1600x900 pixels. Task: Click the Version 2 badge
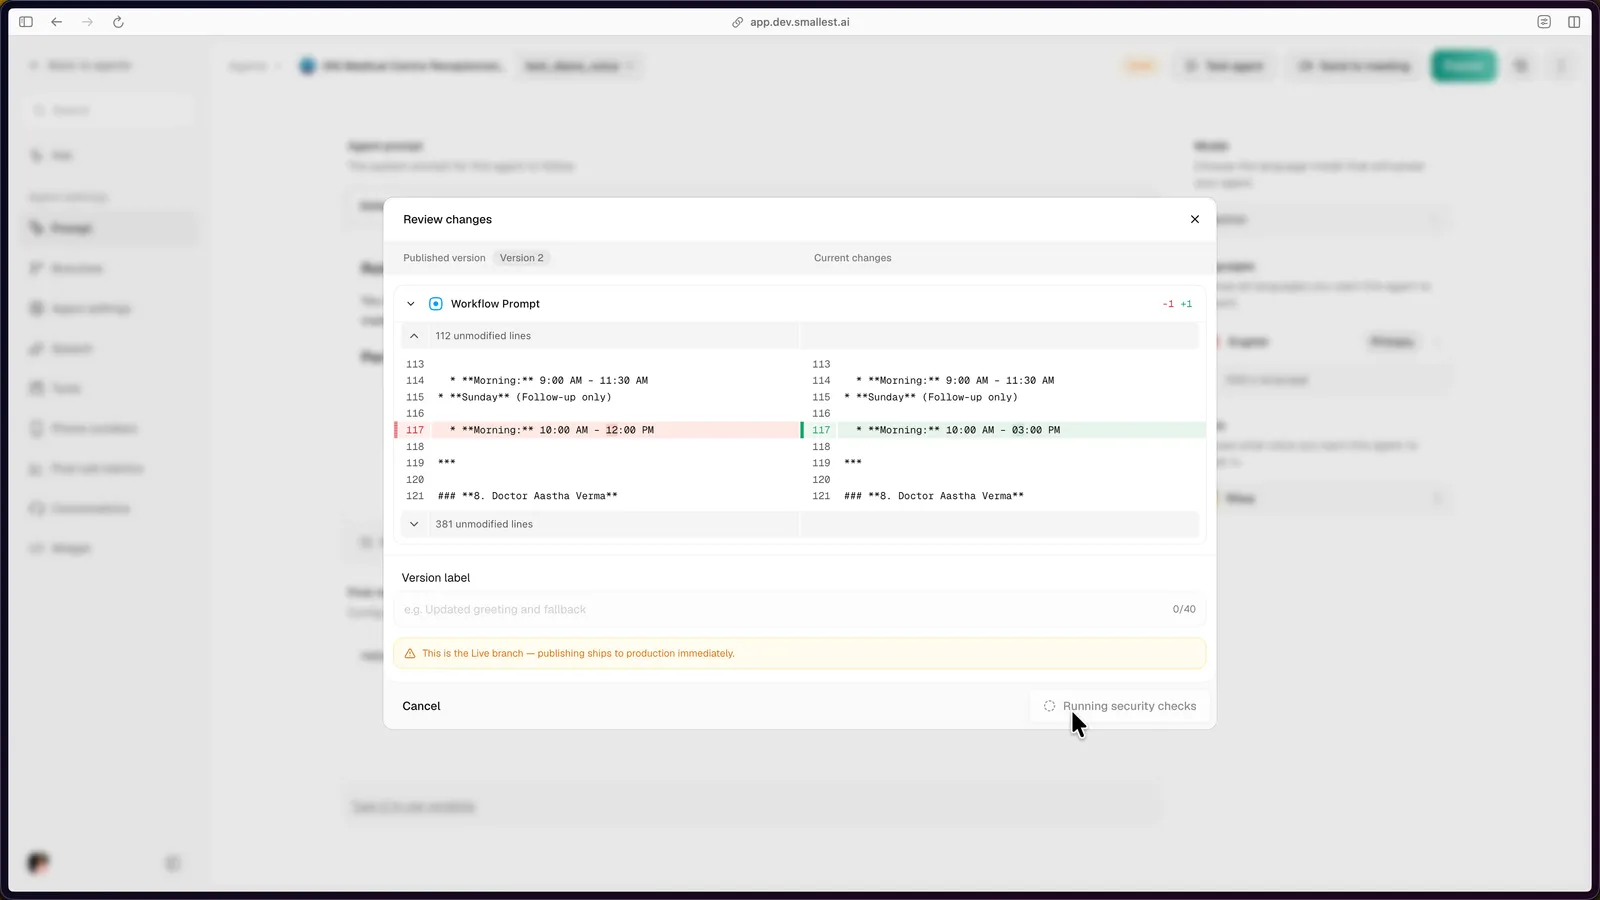(x=522, y=258)
